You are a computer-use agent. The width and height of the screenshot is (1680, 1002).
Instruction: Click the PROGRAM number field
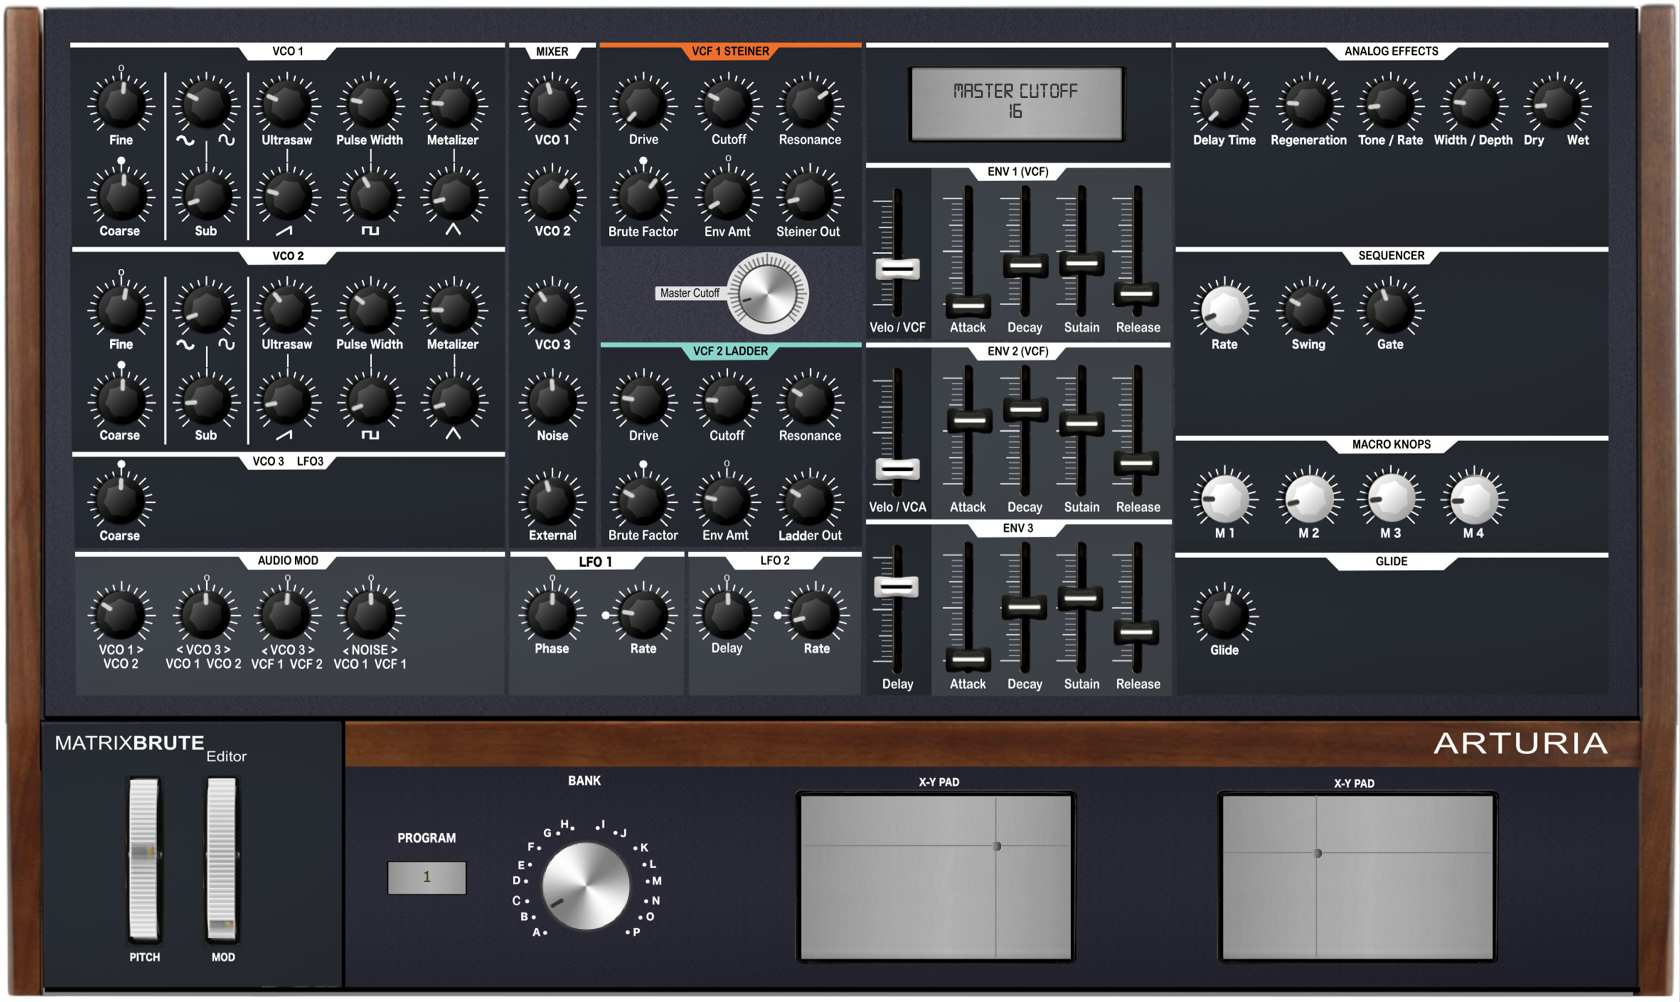pyautogui.click(x=427, y=877)
